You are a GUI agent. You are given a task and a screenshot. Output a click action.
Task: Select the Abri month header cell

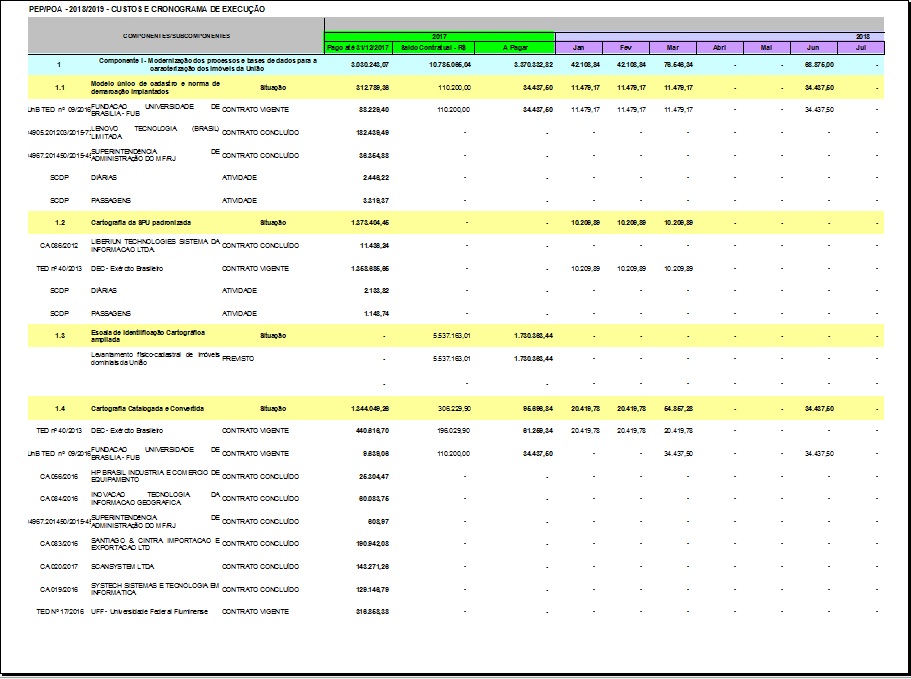[x=719, y=48]
